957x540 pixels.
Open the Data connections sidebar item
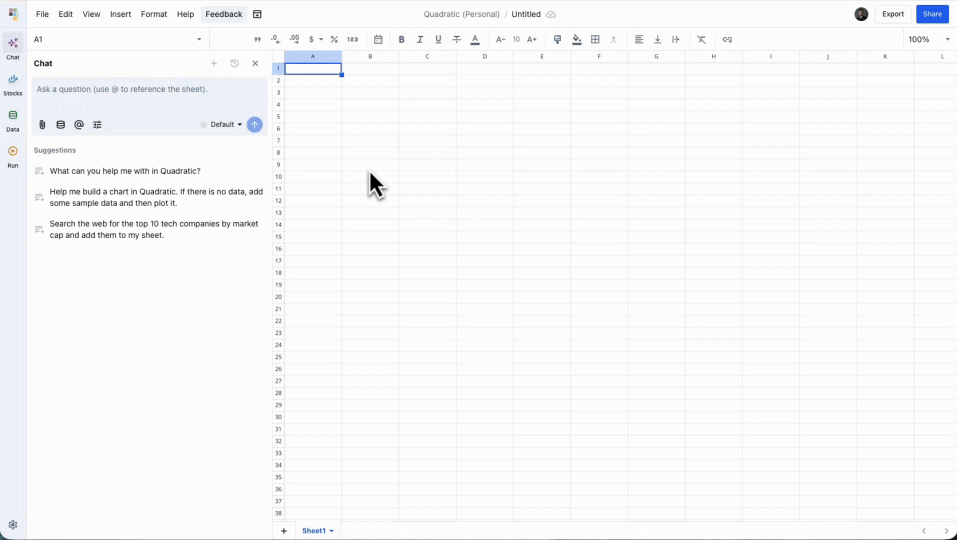point(13,120)
